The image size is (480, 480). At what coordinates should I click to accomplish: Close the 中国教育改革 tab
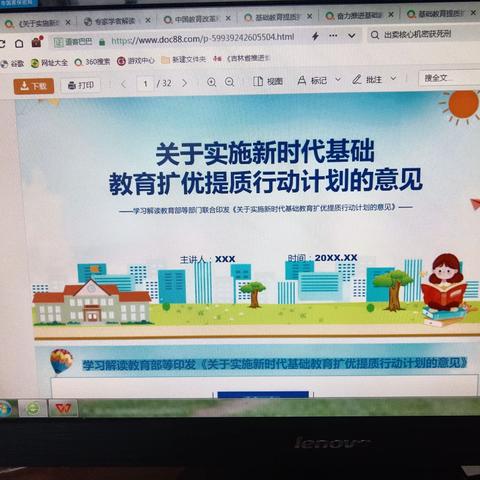tap(228, 18)
